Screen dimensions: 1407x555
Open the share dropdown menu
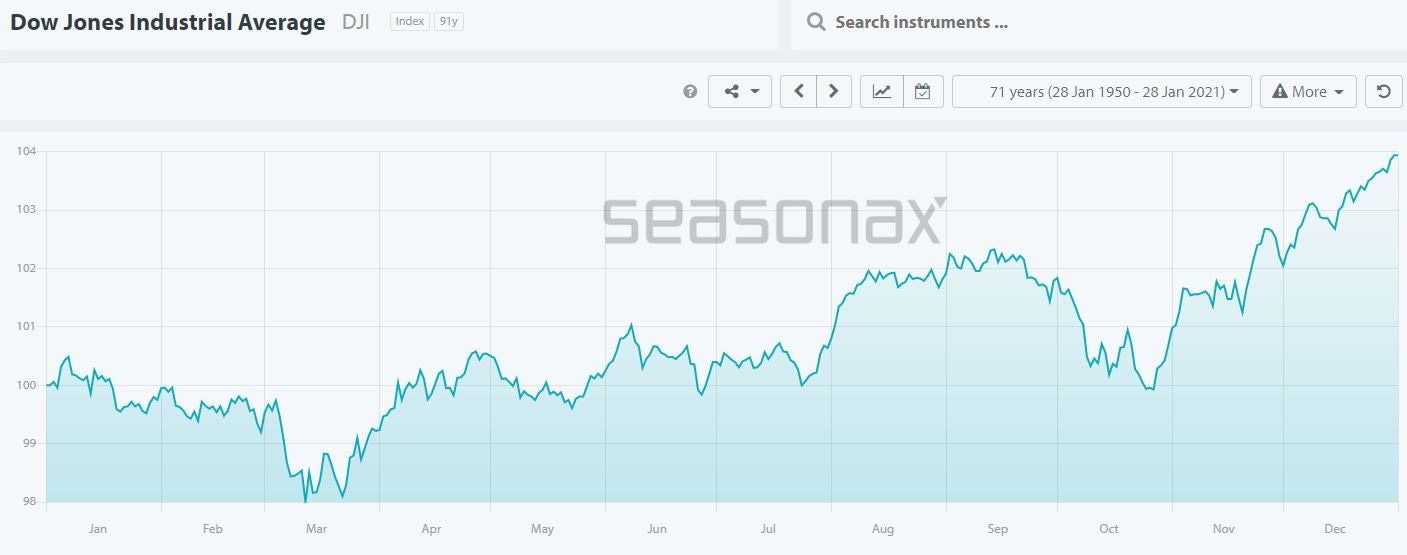pyautogui.click(x=740, y=91)
